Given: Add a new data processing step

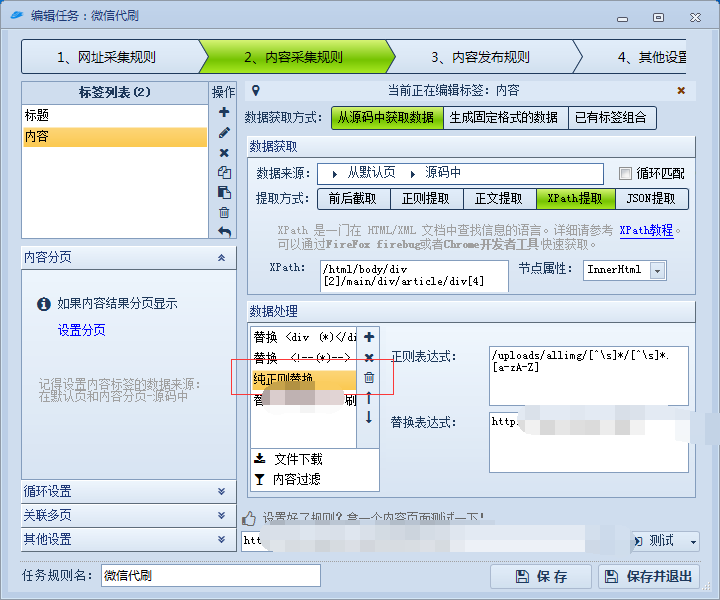Looking at the screenshot, I should pos(368,337).
